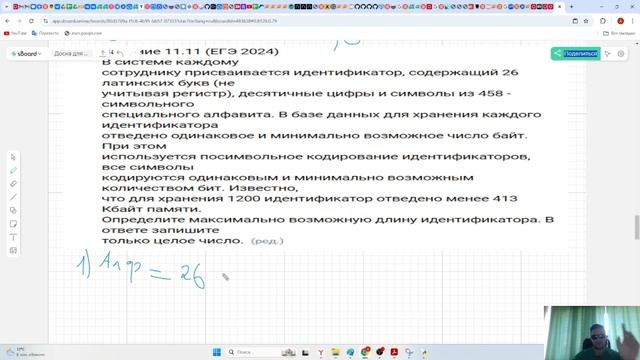This screenshot has width=640, height=360.
Task: Open the install/cast icon in address bar
Action: (575, 21)
